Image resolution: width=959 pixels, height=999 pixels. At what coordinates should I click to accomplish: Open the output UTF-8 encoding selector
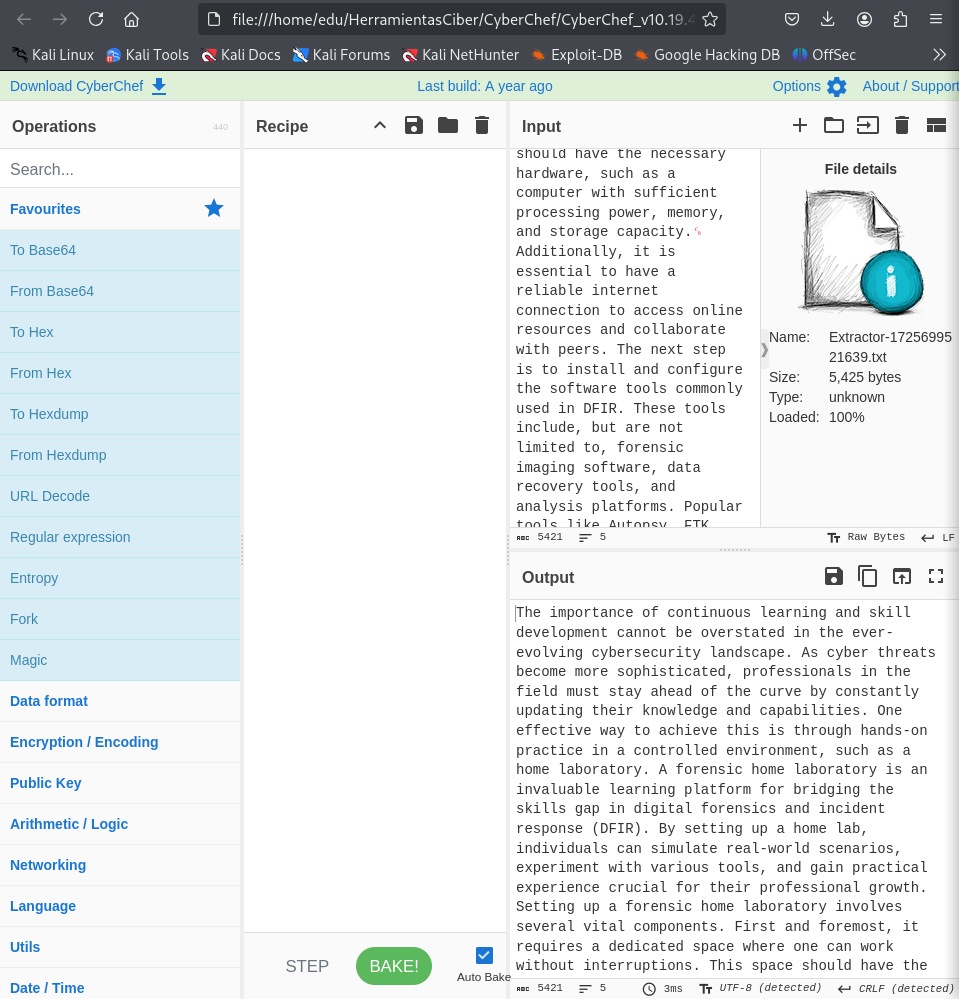pyautogui.click(x=760, y=988)
